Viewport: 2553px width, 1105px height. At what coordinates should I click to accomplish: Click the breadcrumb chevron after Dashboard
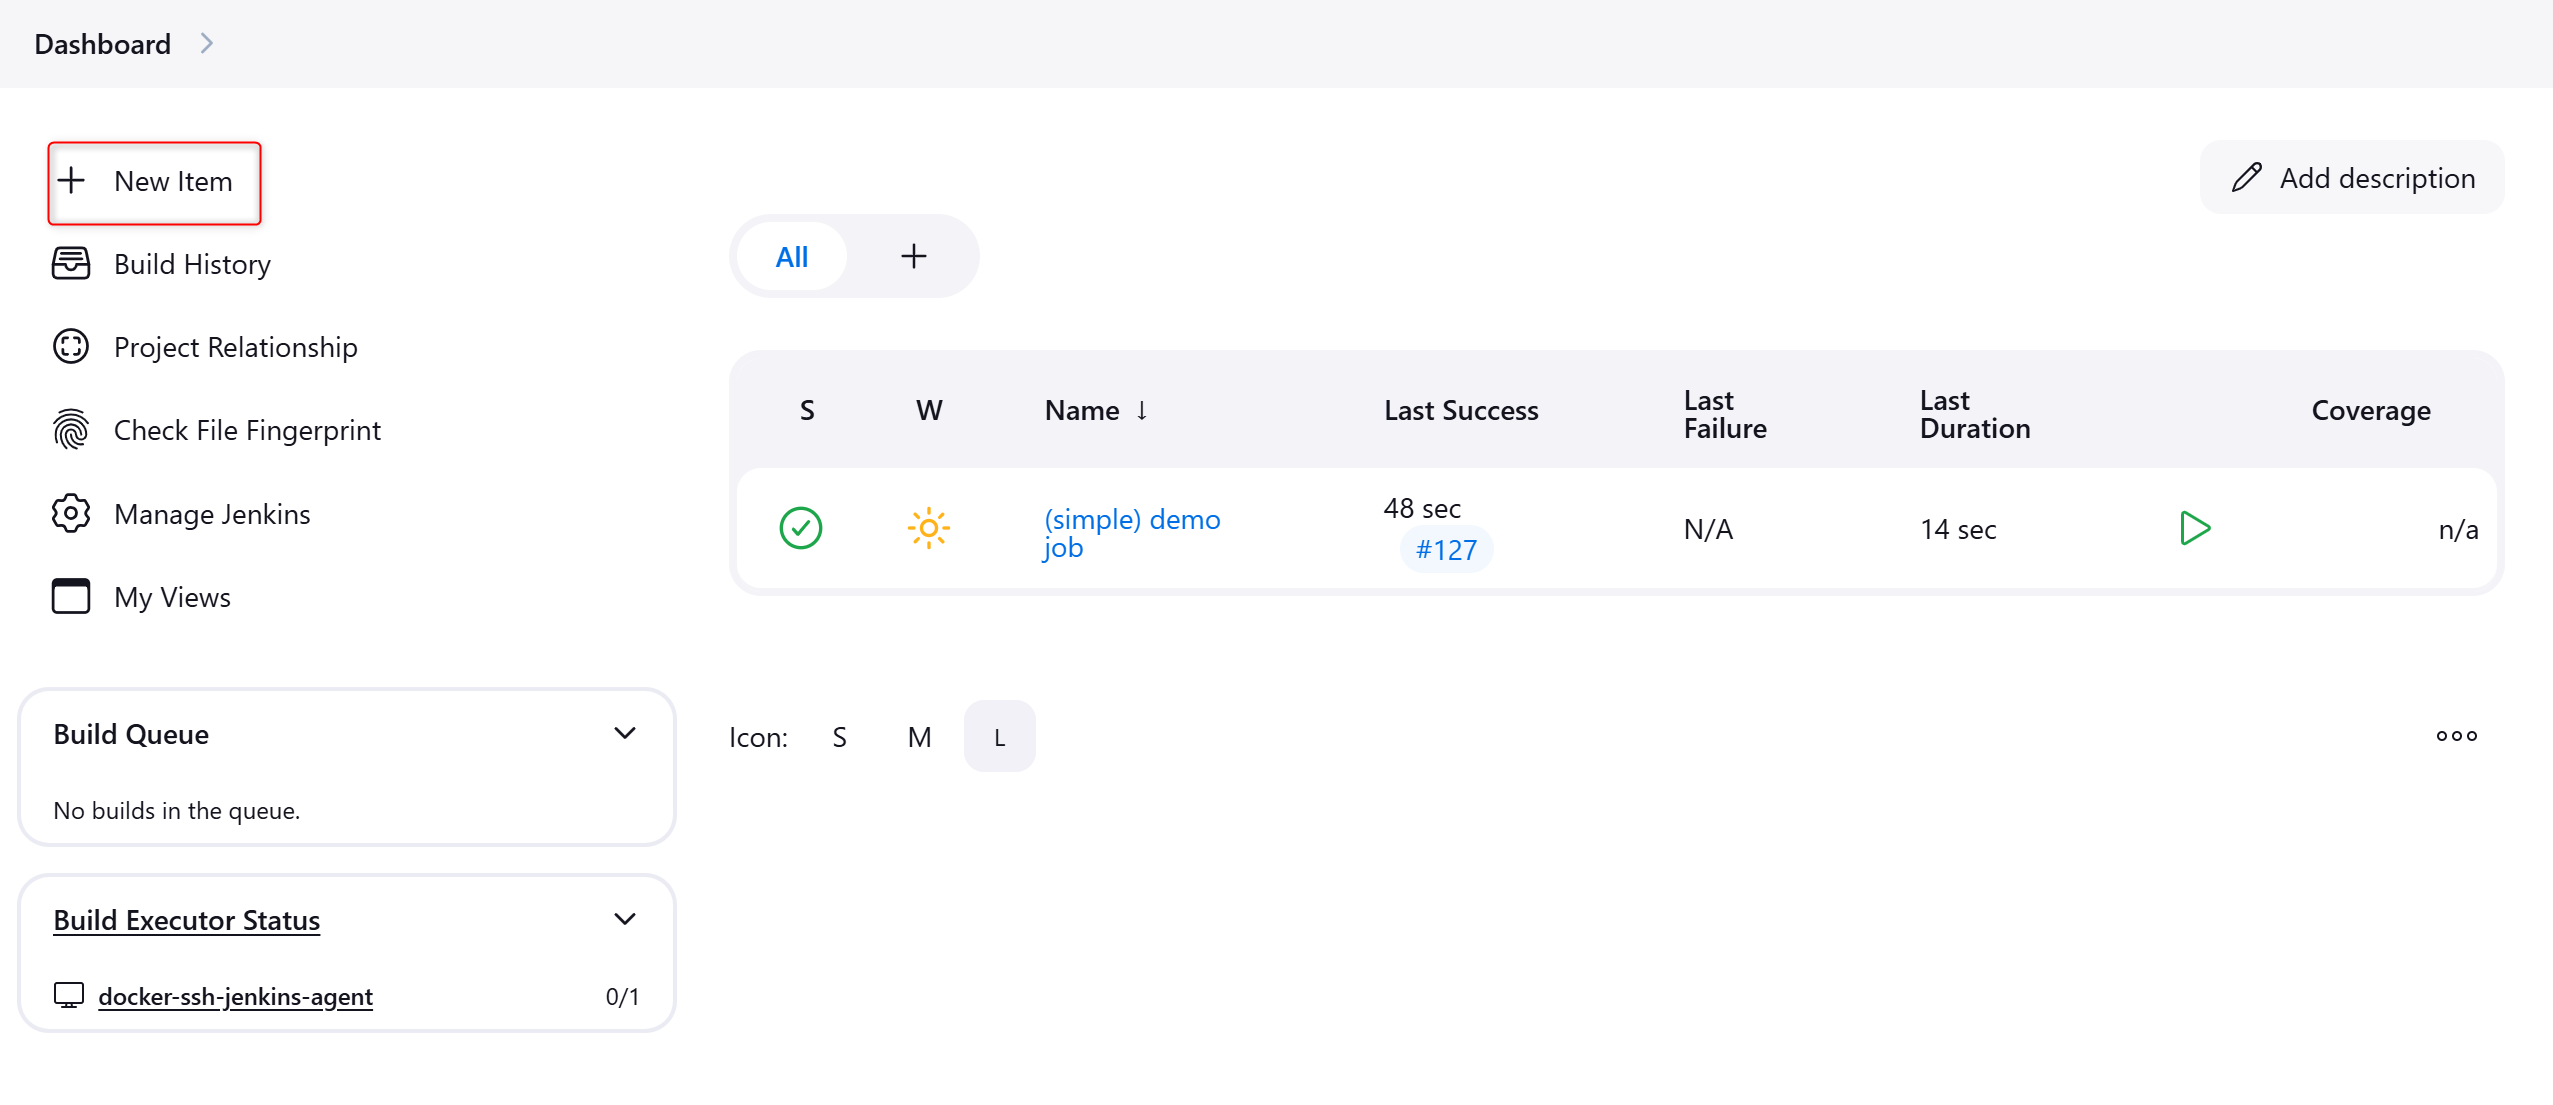pyautogui.click(x=207, y=44)
